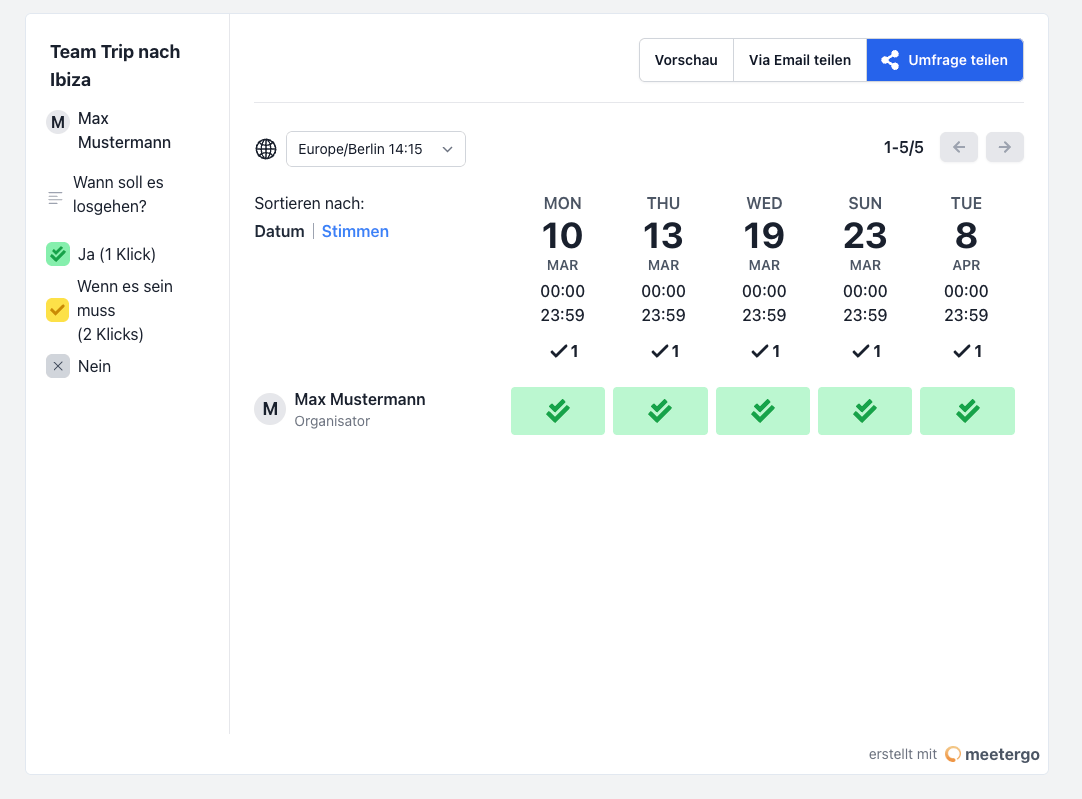The image size is (1082, 799).
Task: Click the Vorschau button
Action: 686,60
